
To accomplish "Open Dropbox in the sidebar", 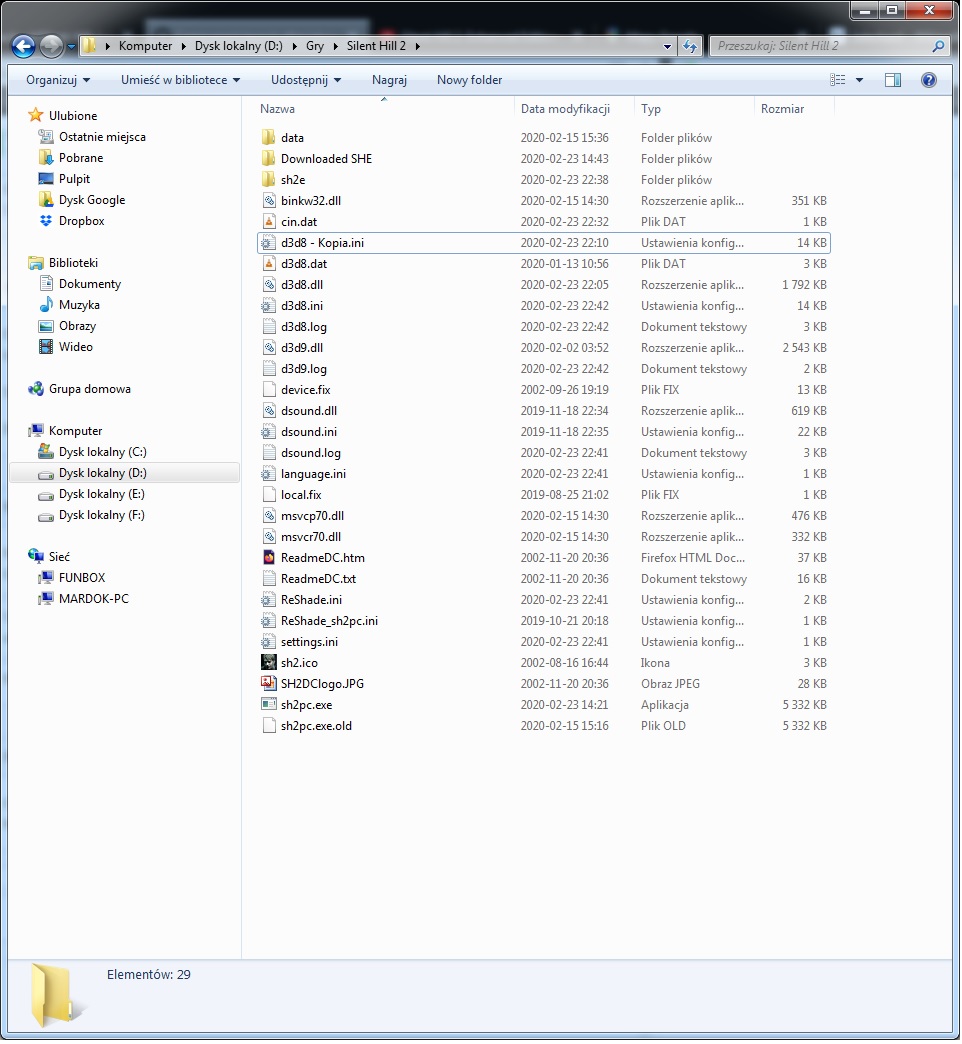I will [x=81, y=220].
